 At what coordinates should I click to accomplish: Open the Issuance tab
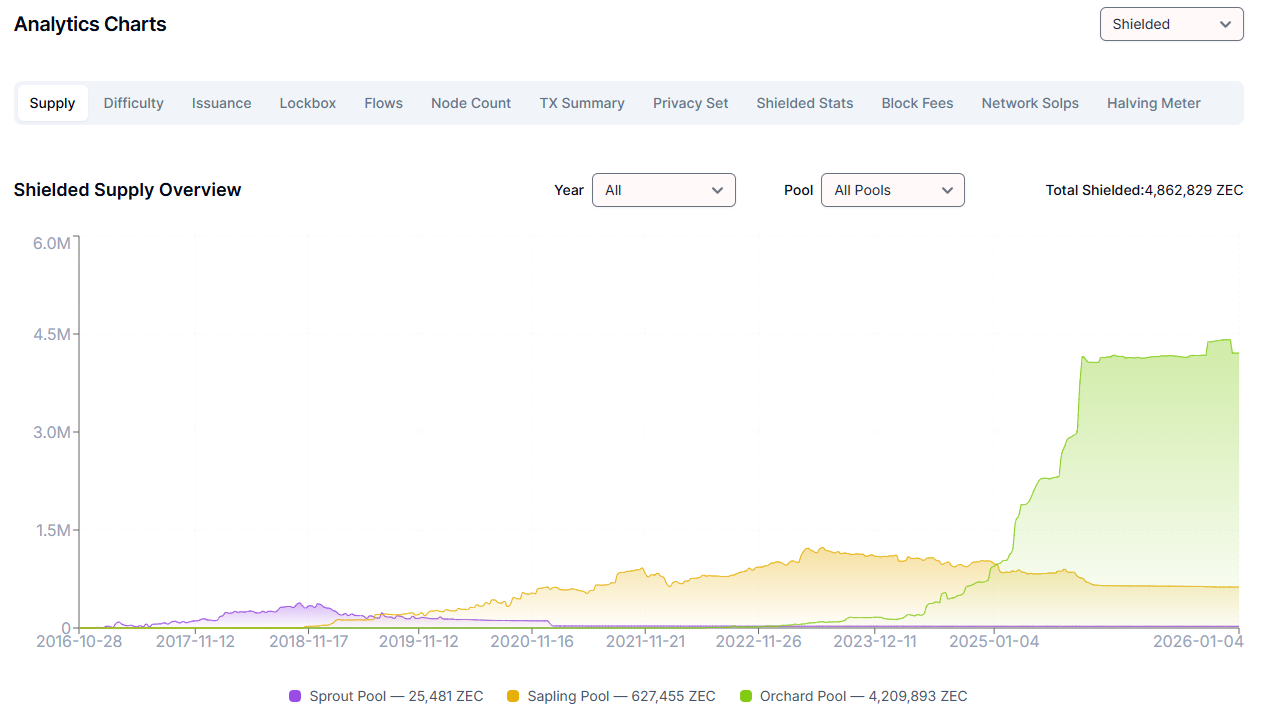point(221,103)
